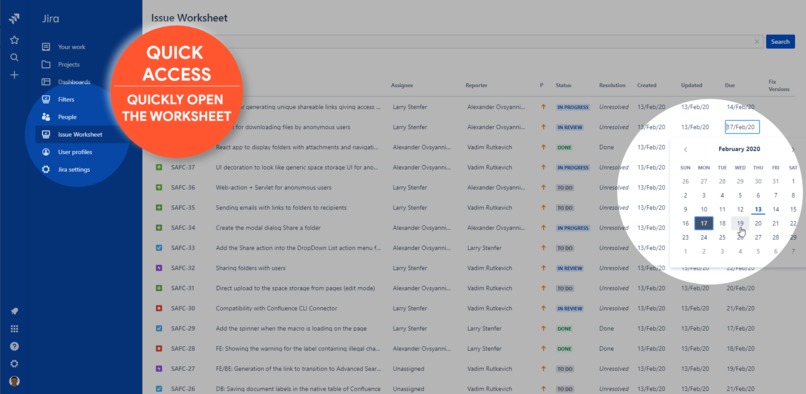Open the search magnifier in sidebar
806x394 pixels.
(14, 58)
